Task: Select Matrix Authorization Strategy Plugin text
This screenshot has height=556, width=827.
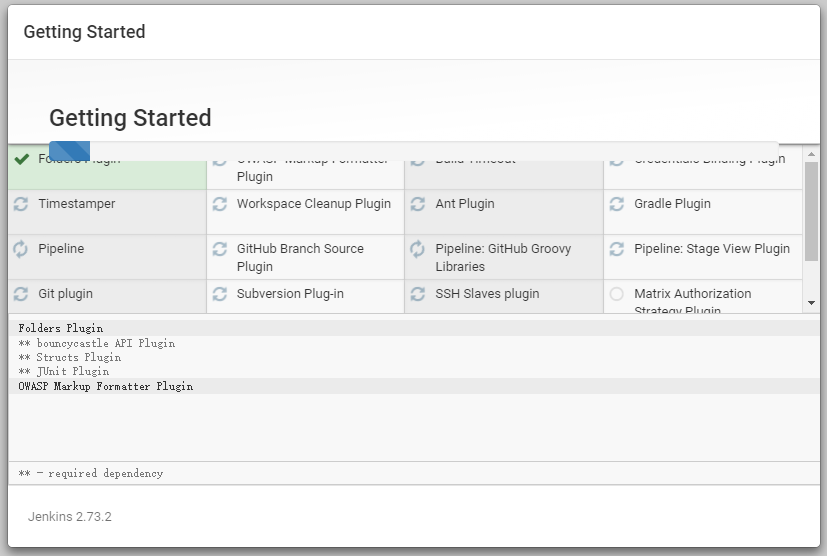Action: [x=693, y=300]
